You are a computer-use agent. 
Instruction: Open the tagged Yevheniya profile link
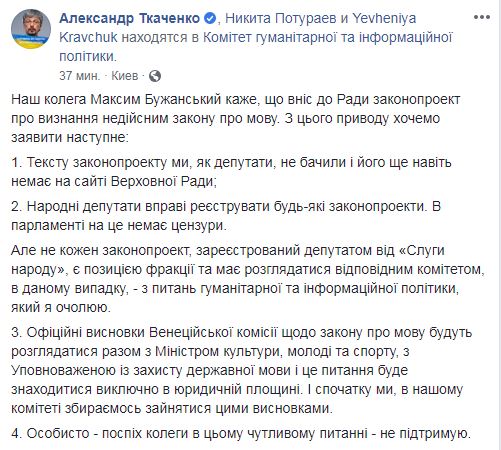384,18
